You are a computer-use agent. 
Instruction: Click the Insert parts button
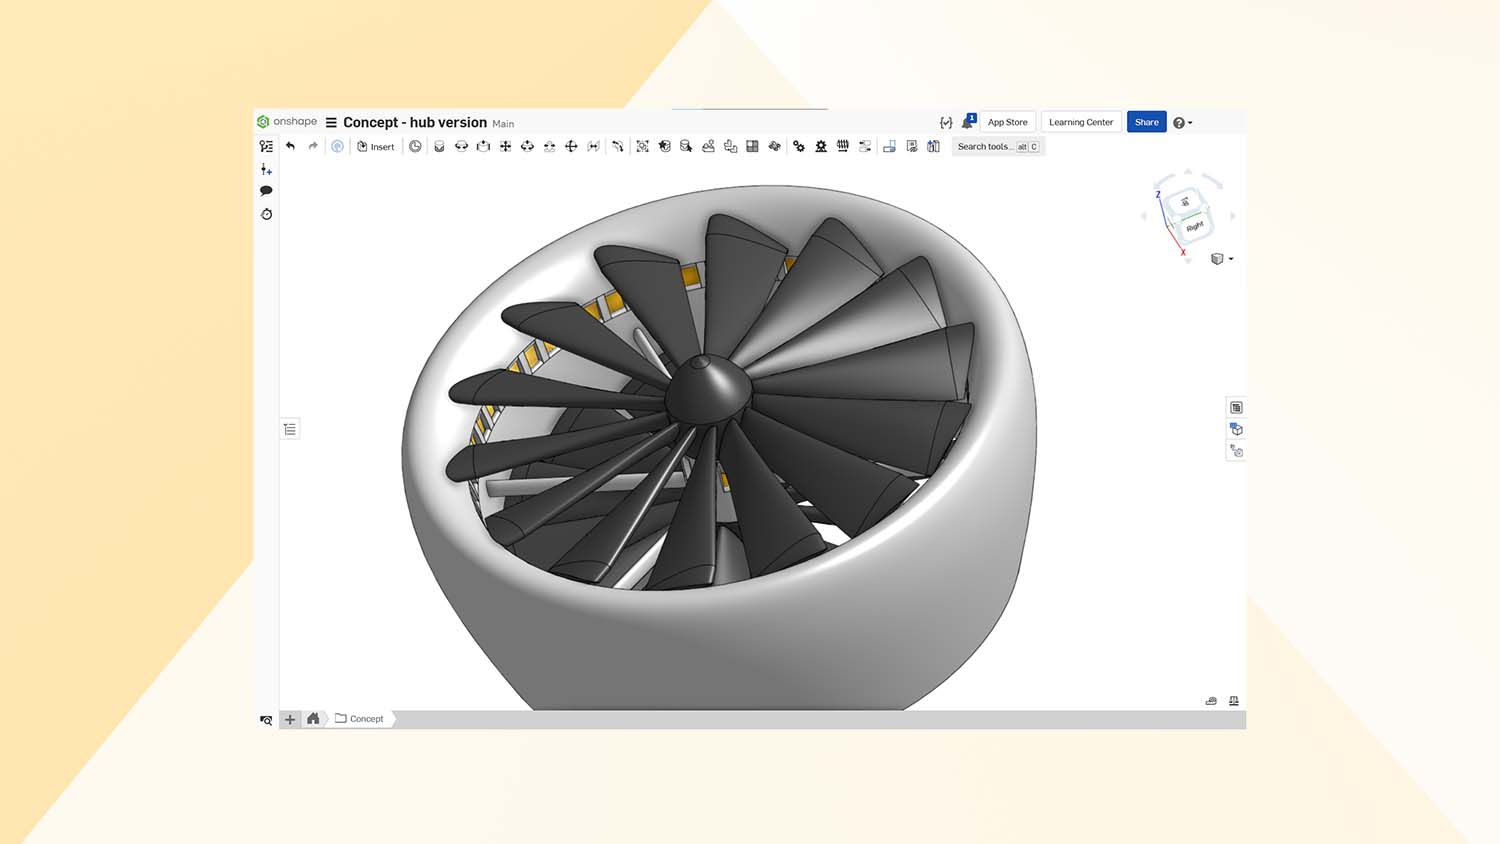(376, 147)
